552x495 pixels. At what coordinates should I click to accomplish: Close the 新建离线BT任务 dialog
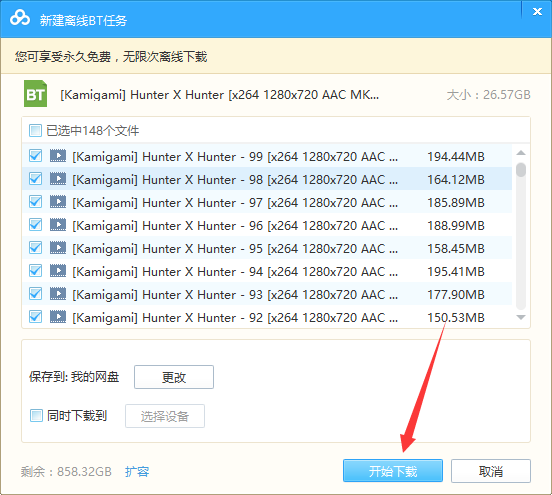click(537, 12)
